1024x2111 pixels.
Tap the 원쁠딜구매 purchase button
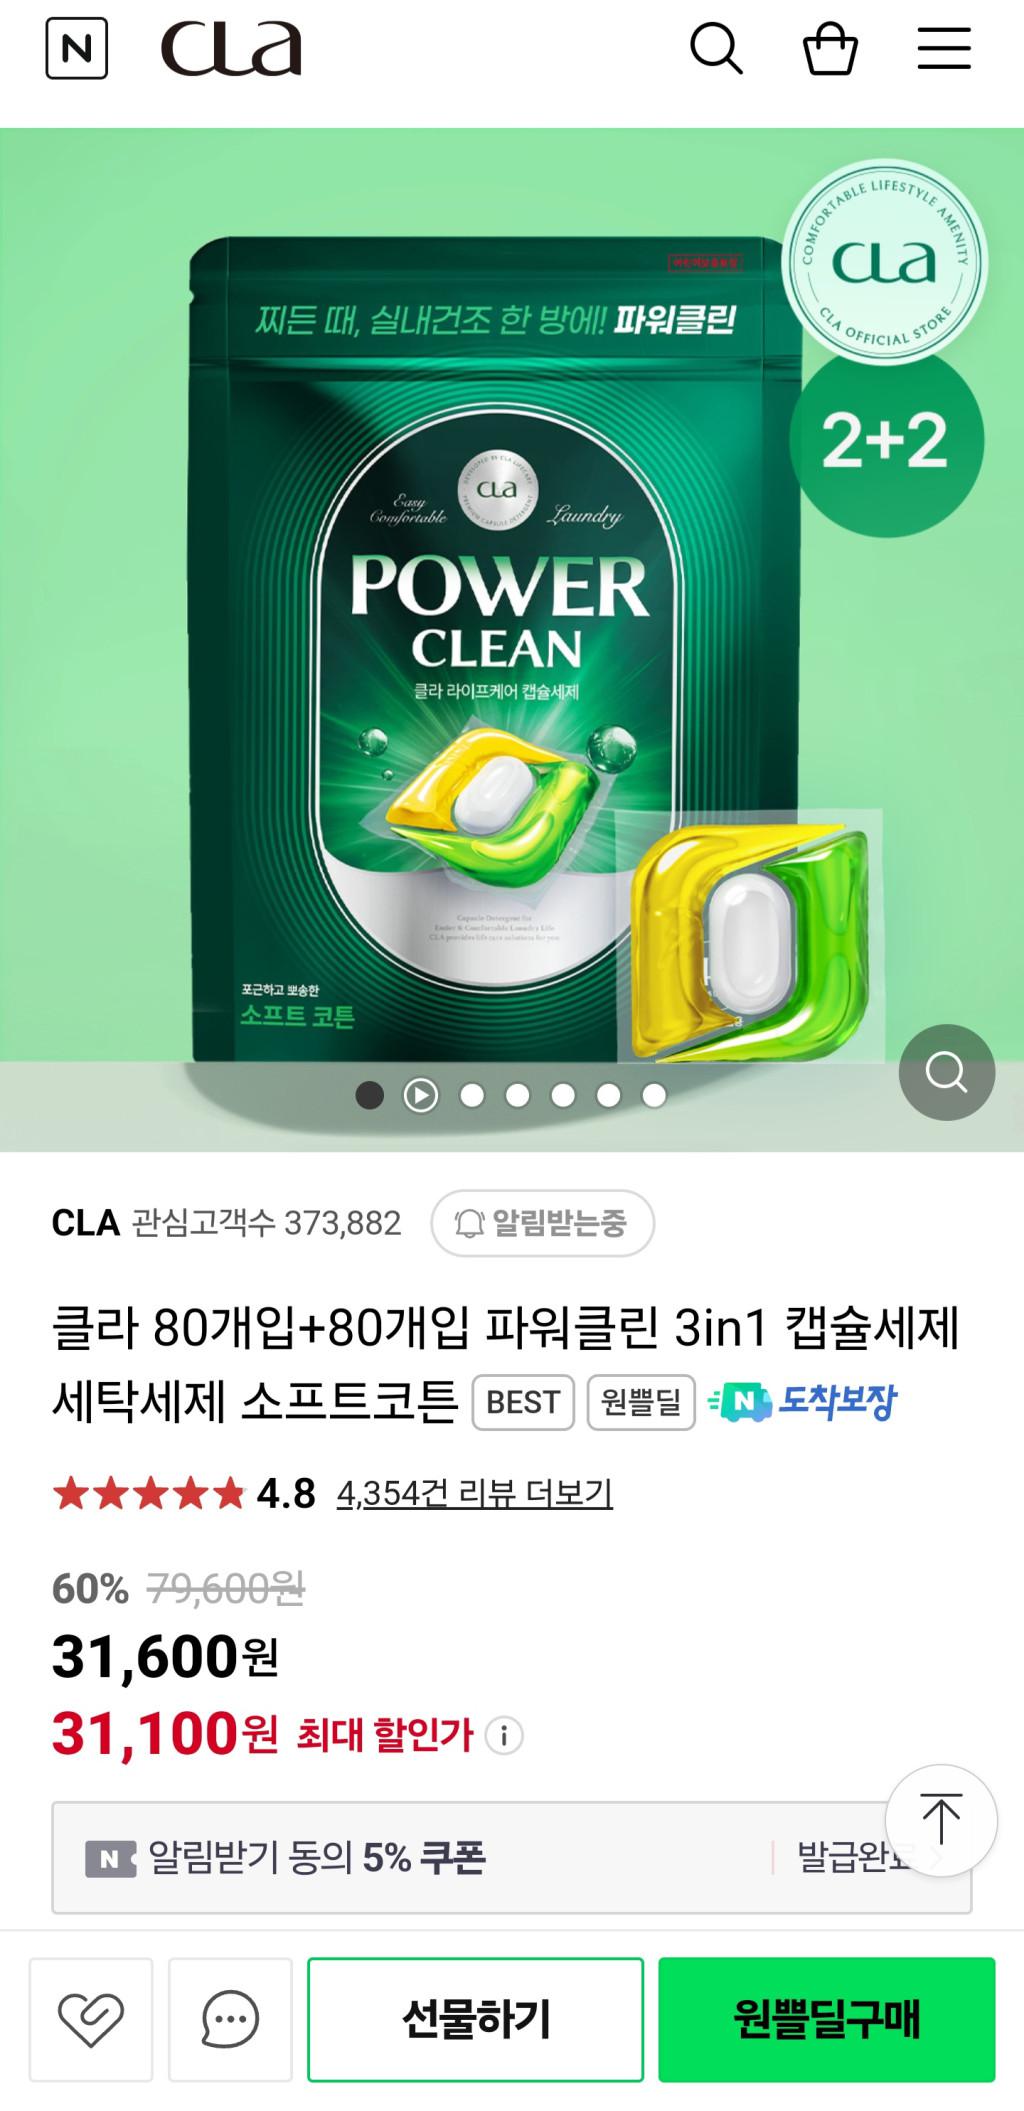[x=827, y=2019]
